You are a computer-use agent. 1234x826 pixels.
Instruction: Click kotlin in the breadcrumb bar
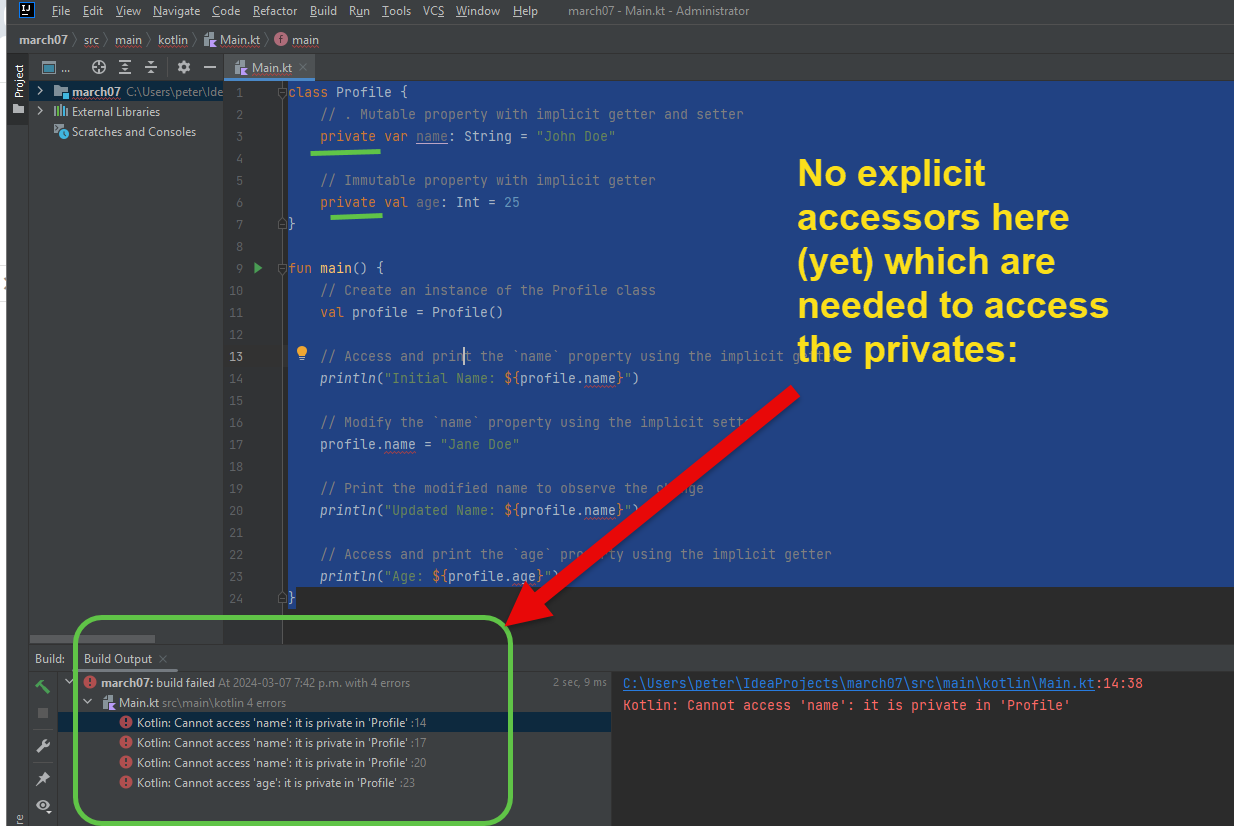[x=173, y=40]
